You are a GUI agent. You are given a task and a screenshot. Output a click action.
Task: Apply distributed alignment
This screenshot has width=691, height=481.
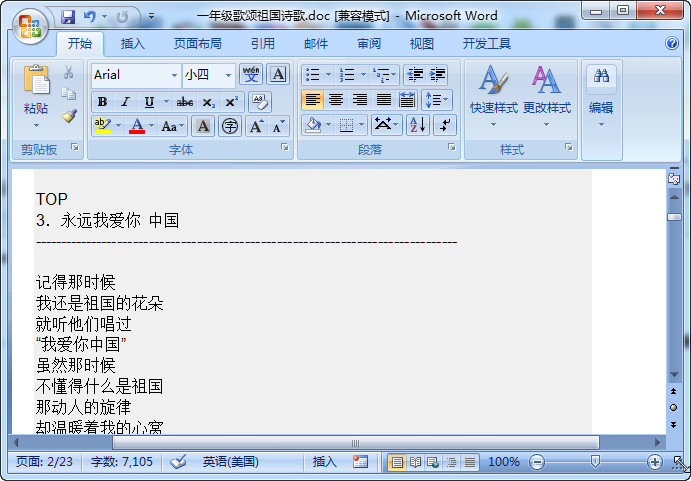click(406, 100)
